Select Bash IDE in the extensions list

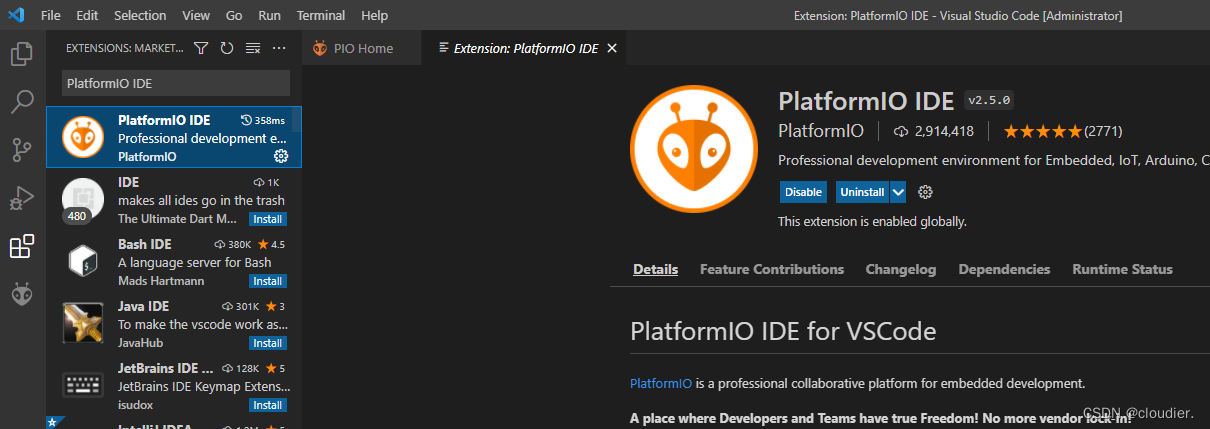(174, 261)
